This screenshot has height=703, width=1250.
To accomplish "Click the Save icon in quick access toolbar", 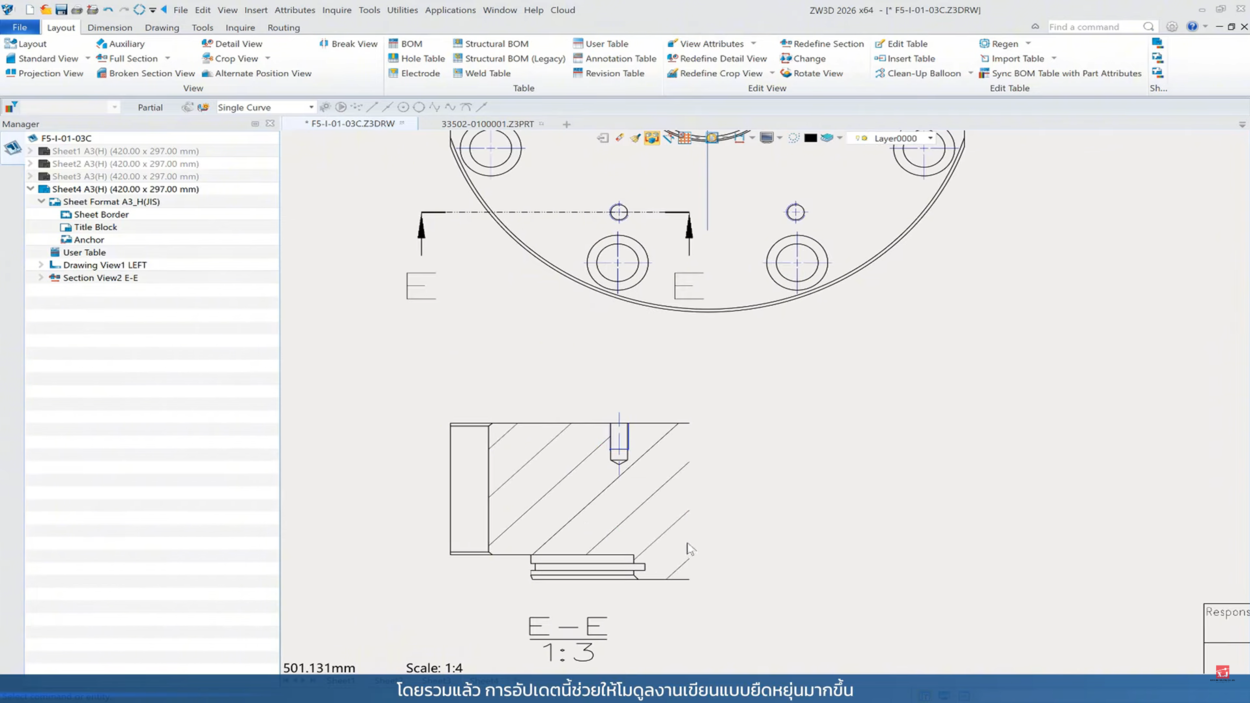I will pyautogui.click(x=61, y=10).
